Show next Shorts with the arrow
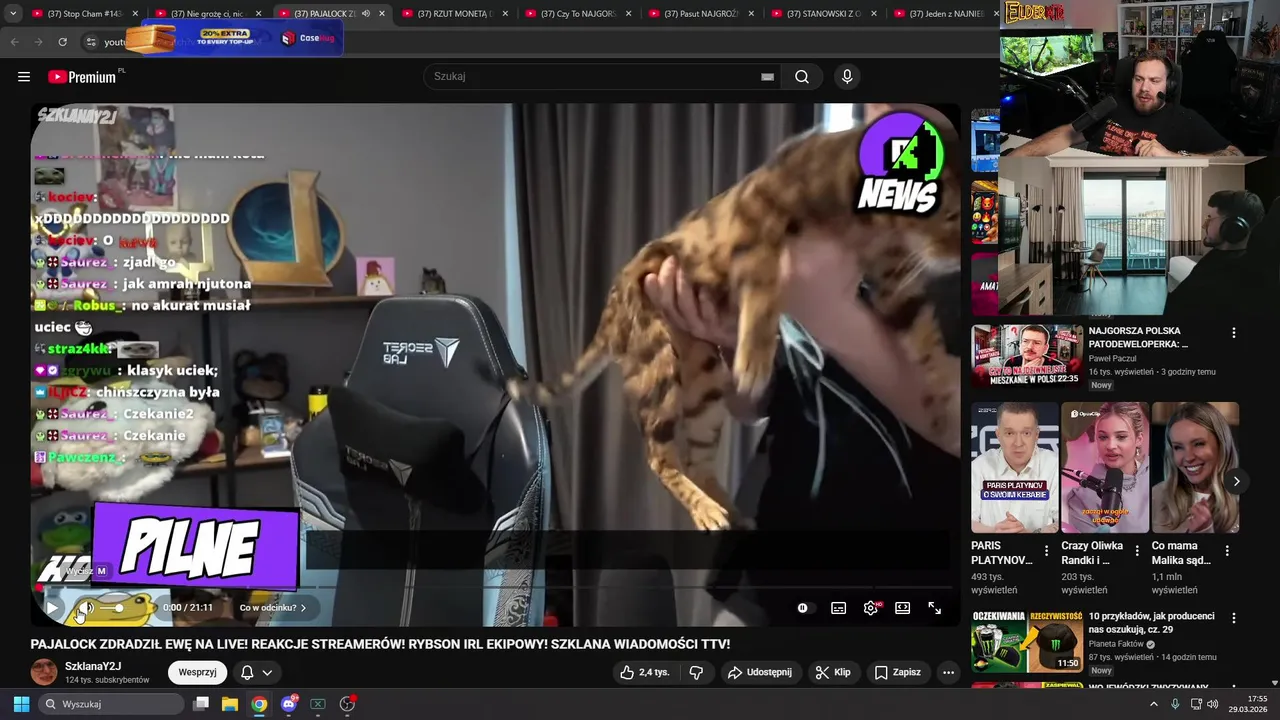 pyautogui.click(x=1236, y=481)
